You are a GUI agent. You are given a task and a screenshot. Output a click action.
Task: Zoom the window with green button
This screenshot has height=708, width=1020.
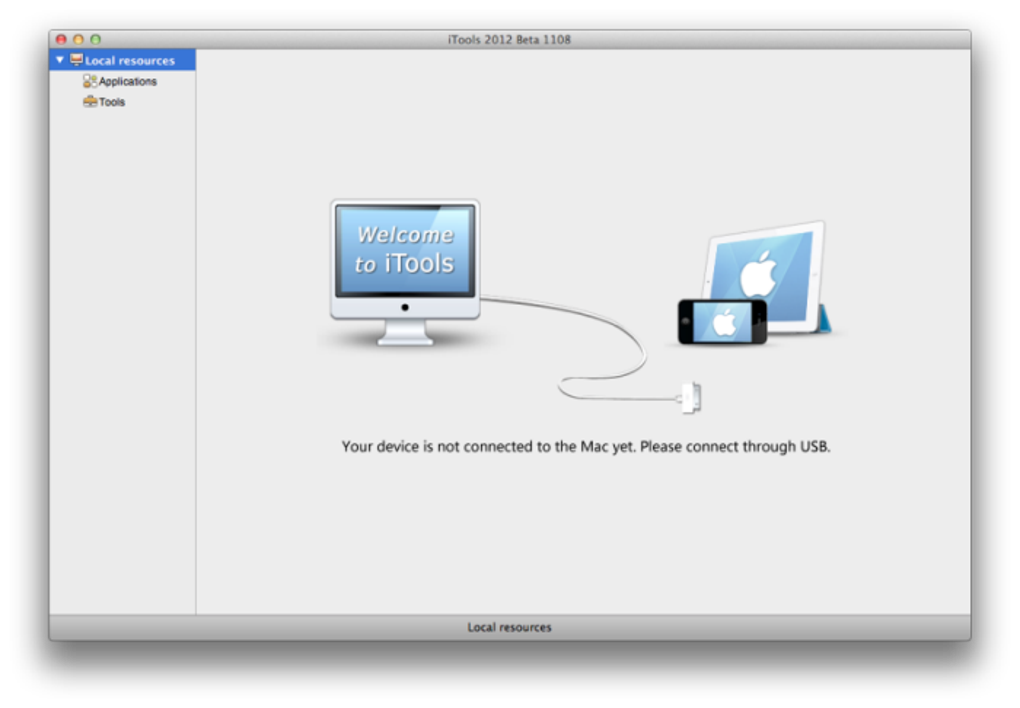coord(96,40)
